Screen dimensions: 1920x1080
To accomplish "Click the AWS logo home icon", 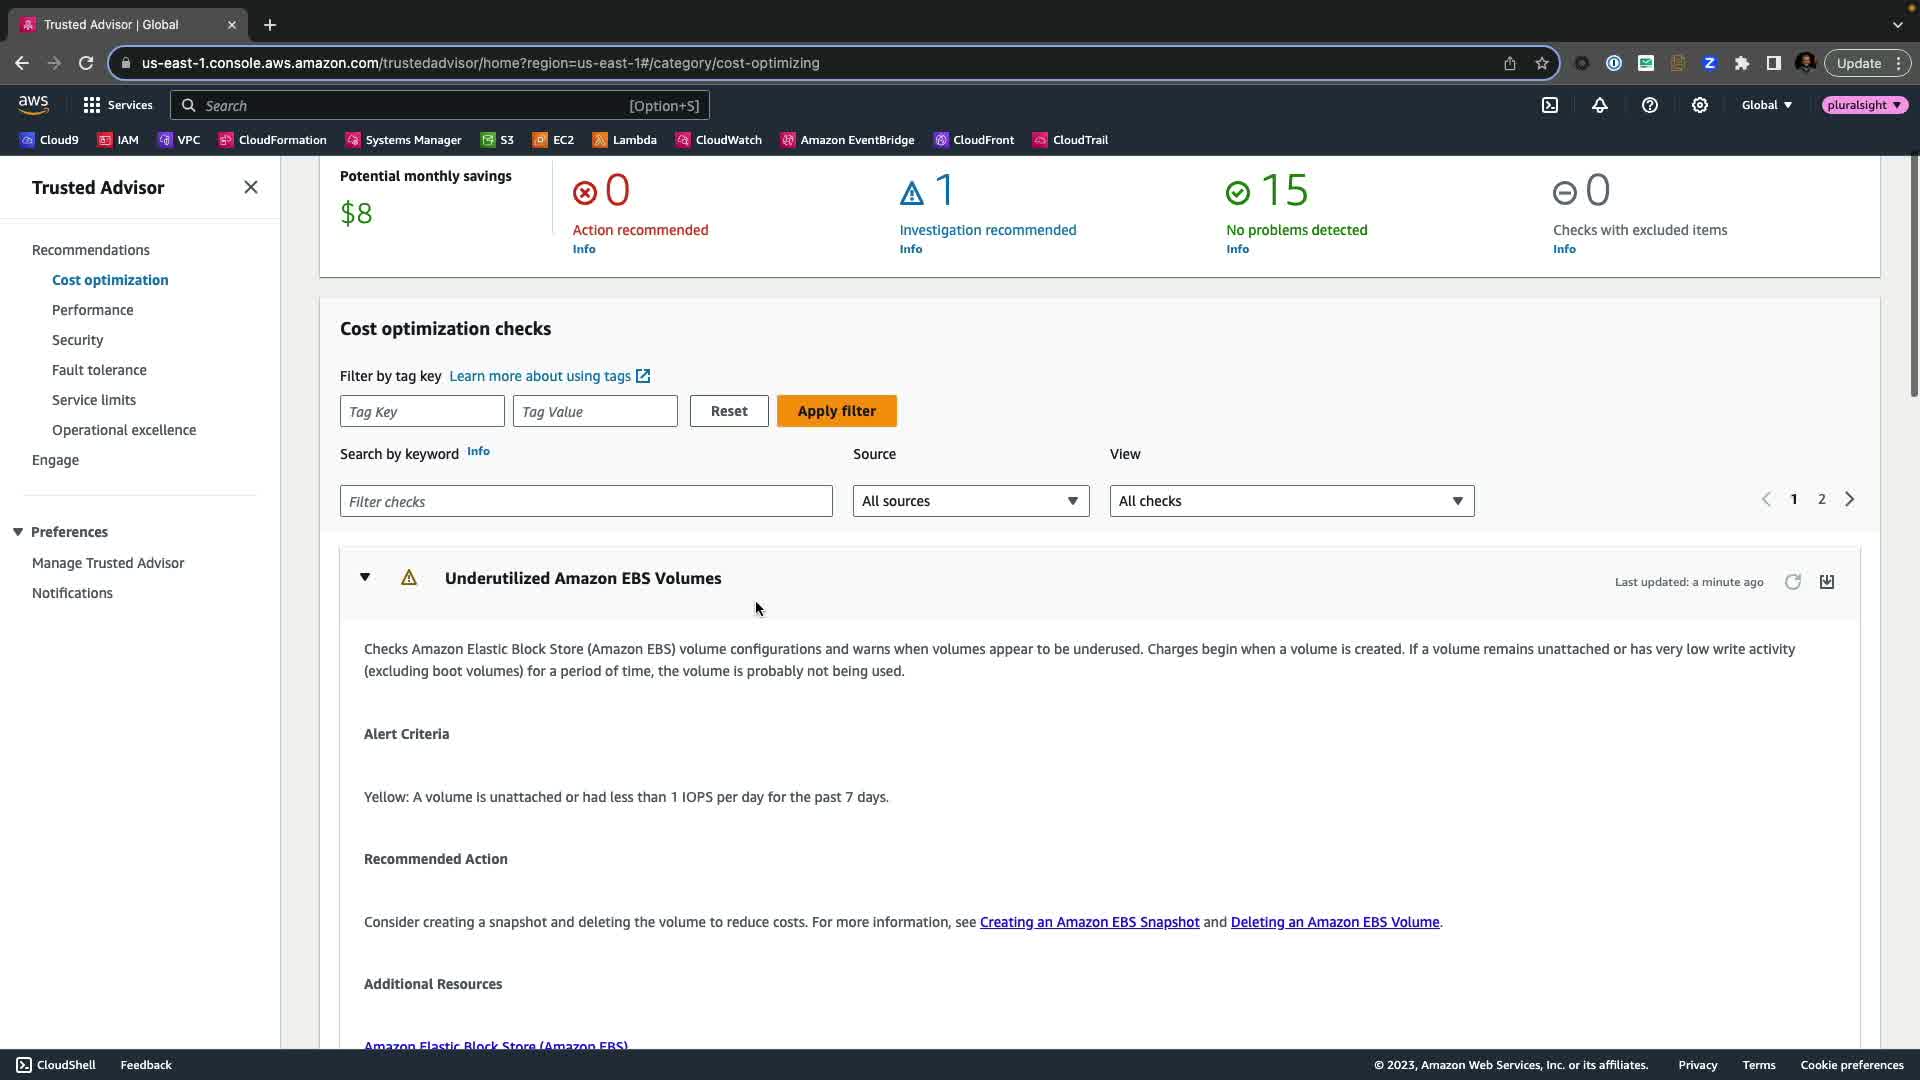I will pos(33,105).
